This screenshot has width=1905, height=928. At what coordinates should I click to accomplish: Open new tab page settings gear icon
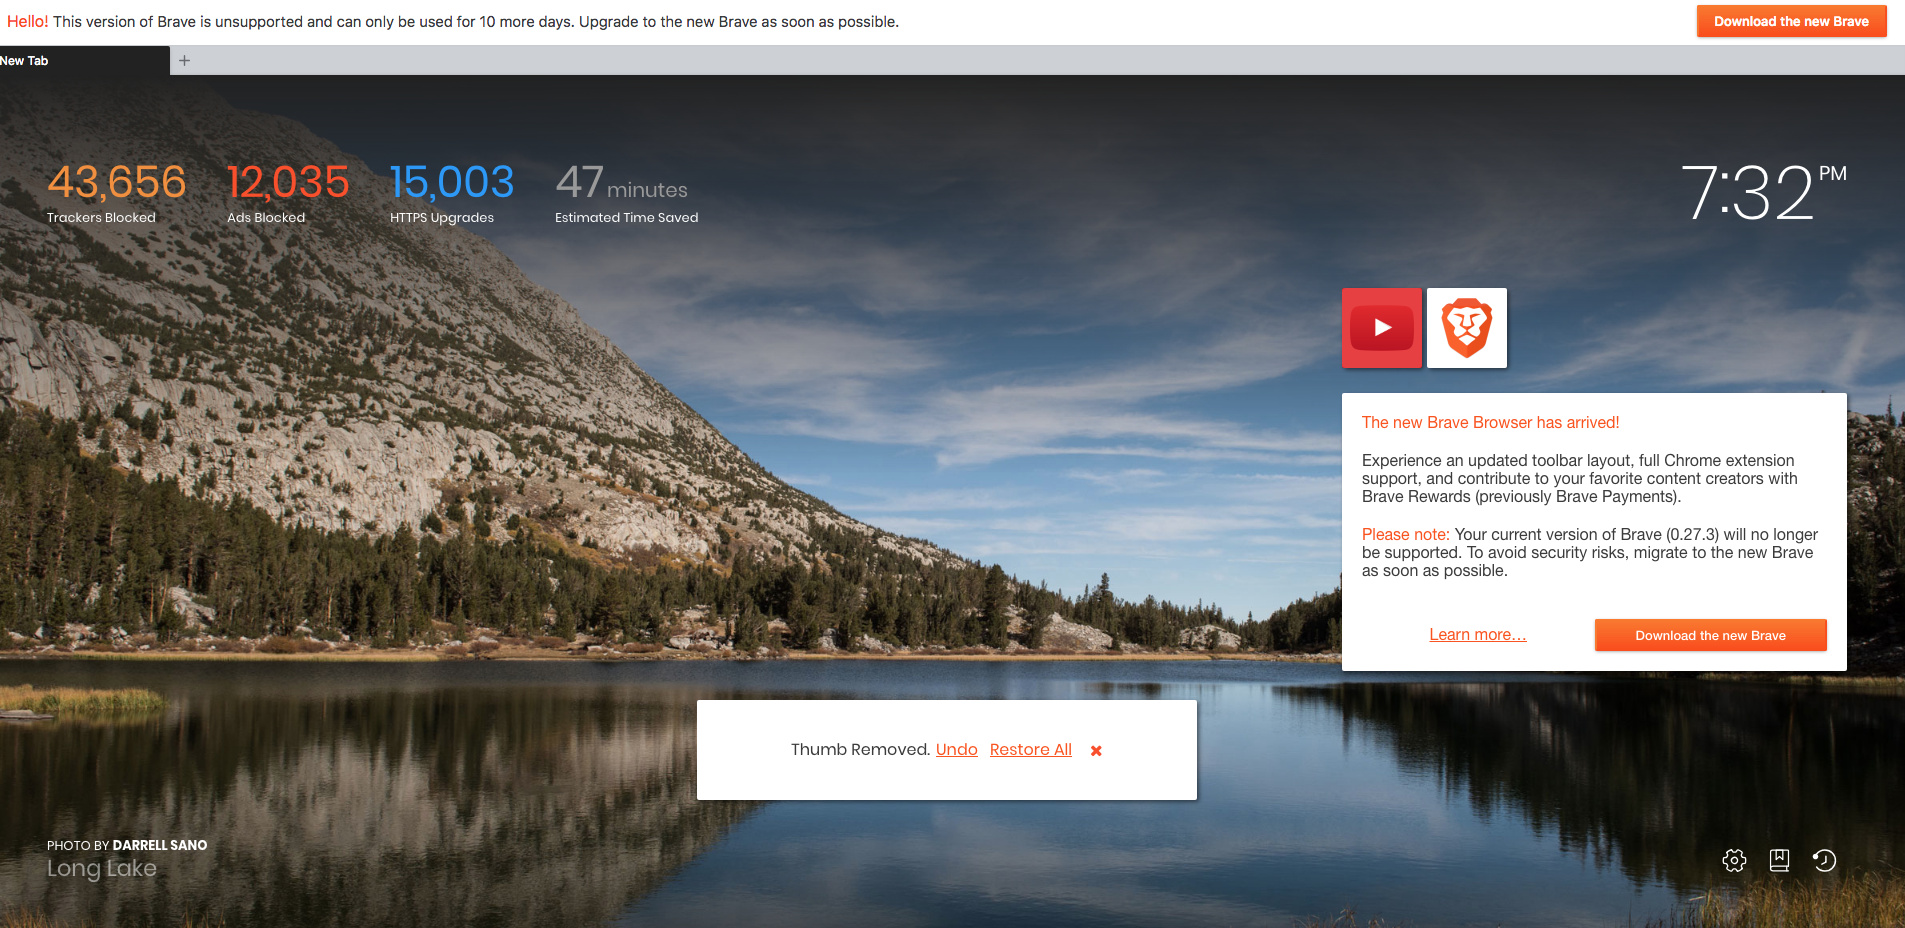(x=1735, y=860)
